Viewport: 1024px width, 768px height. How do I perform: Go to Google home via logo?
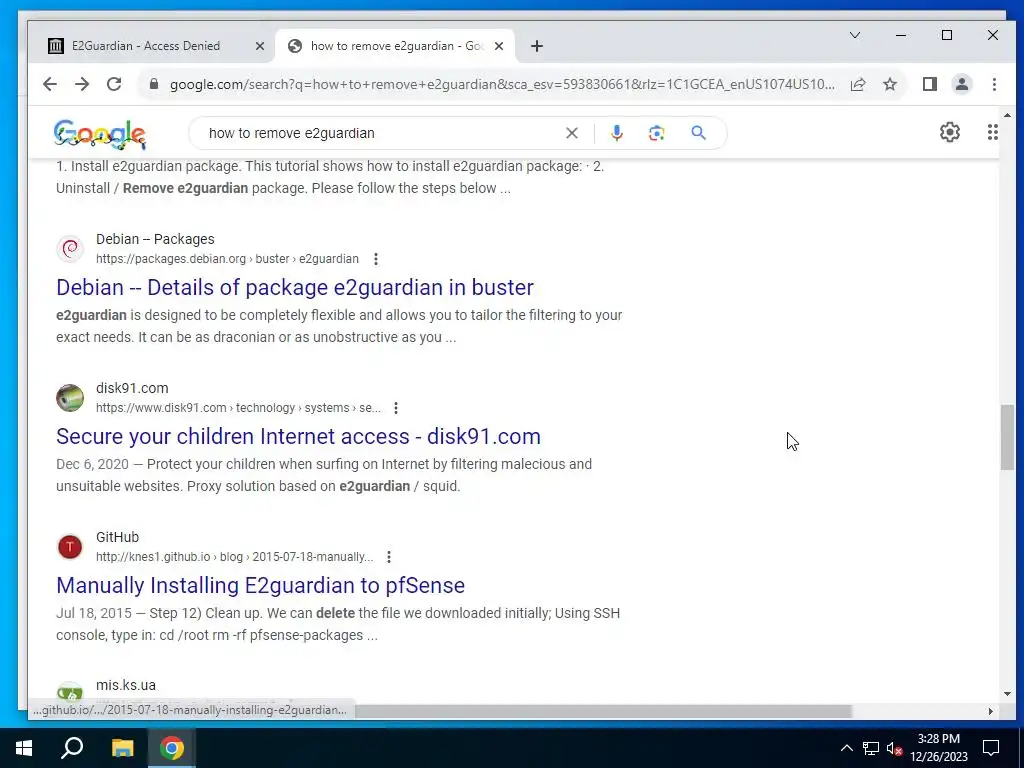pos(100,134)
